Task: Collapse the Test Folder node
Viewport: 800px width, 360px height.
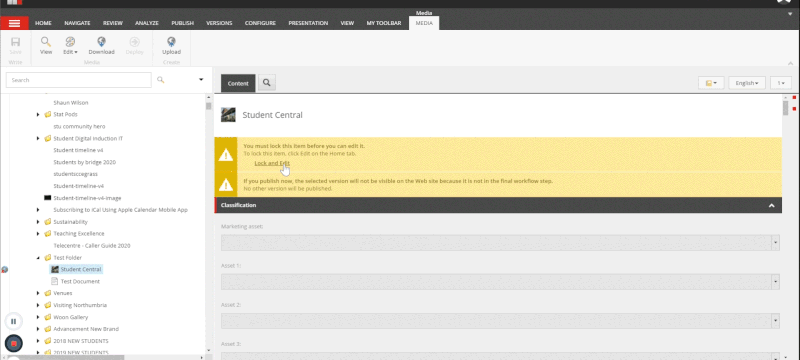Action: [38, 258]
